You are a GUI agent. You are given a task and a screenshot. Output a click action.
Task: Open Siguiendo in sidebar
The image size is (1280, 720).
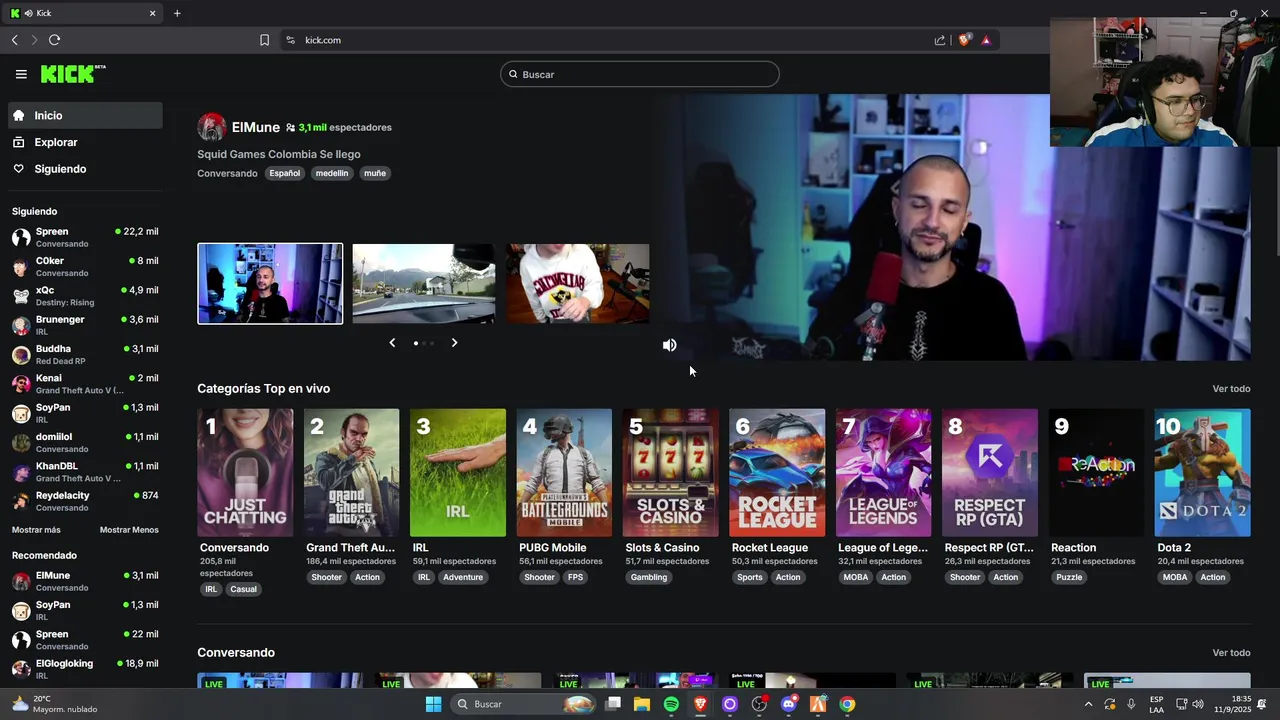pyautogui.click(x=85, y=169)
